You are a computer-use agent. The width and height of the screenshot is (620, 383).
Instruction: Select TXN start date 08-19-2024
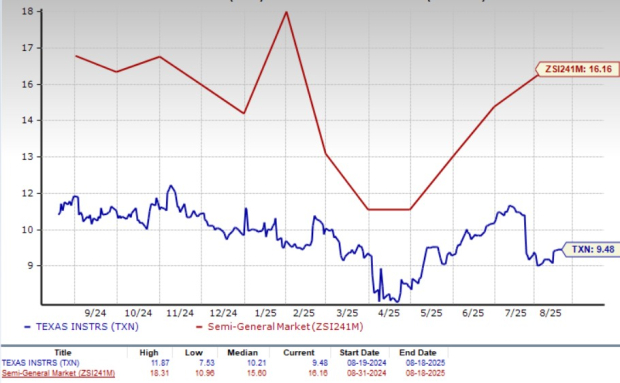pyautogui.click(x=367, y=363)
